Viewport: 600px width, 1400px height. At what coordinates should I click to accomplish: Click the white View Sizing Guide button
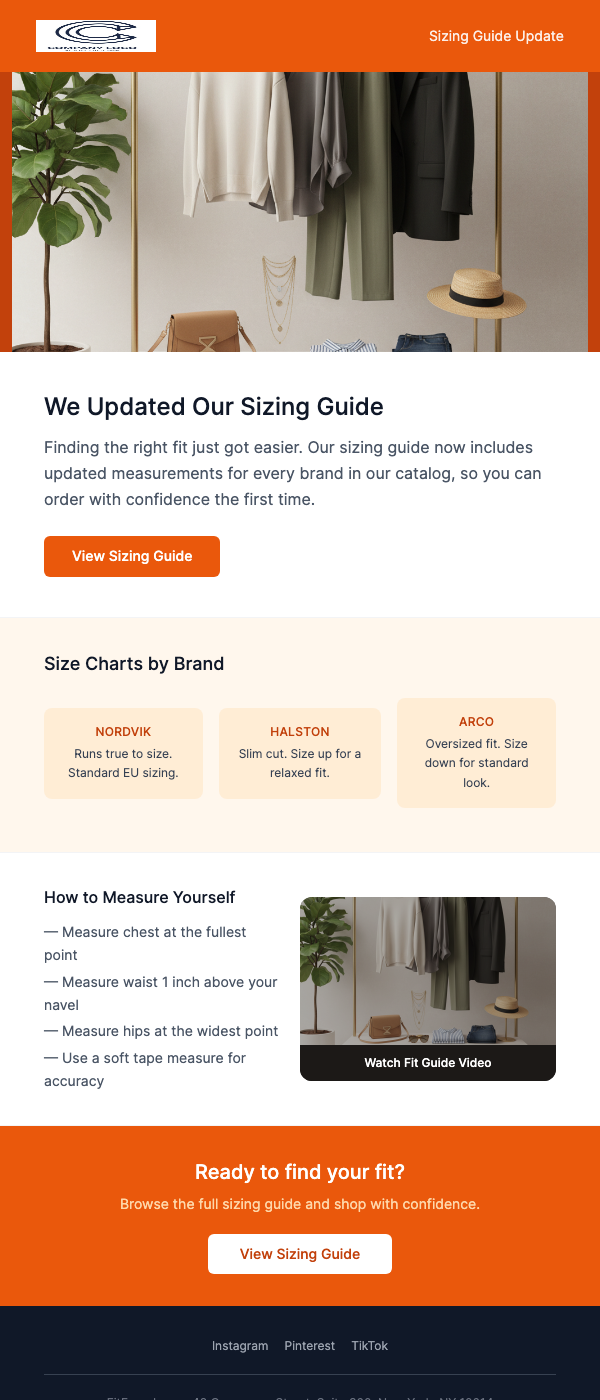299,1253
